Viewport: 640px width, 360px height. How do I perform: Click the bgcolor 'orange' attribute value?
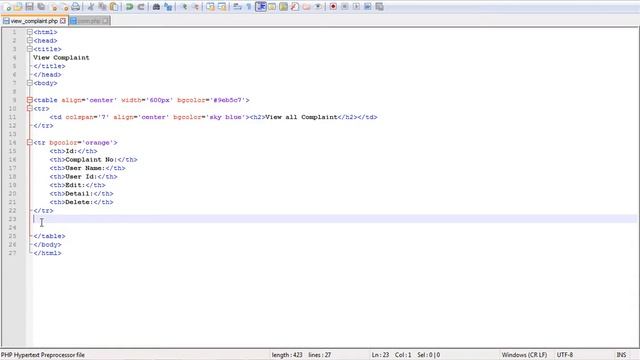[98, 143]
